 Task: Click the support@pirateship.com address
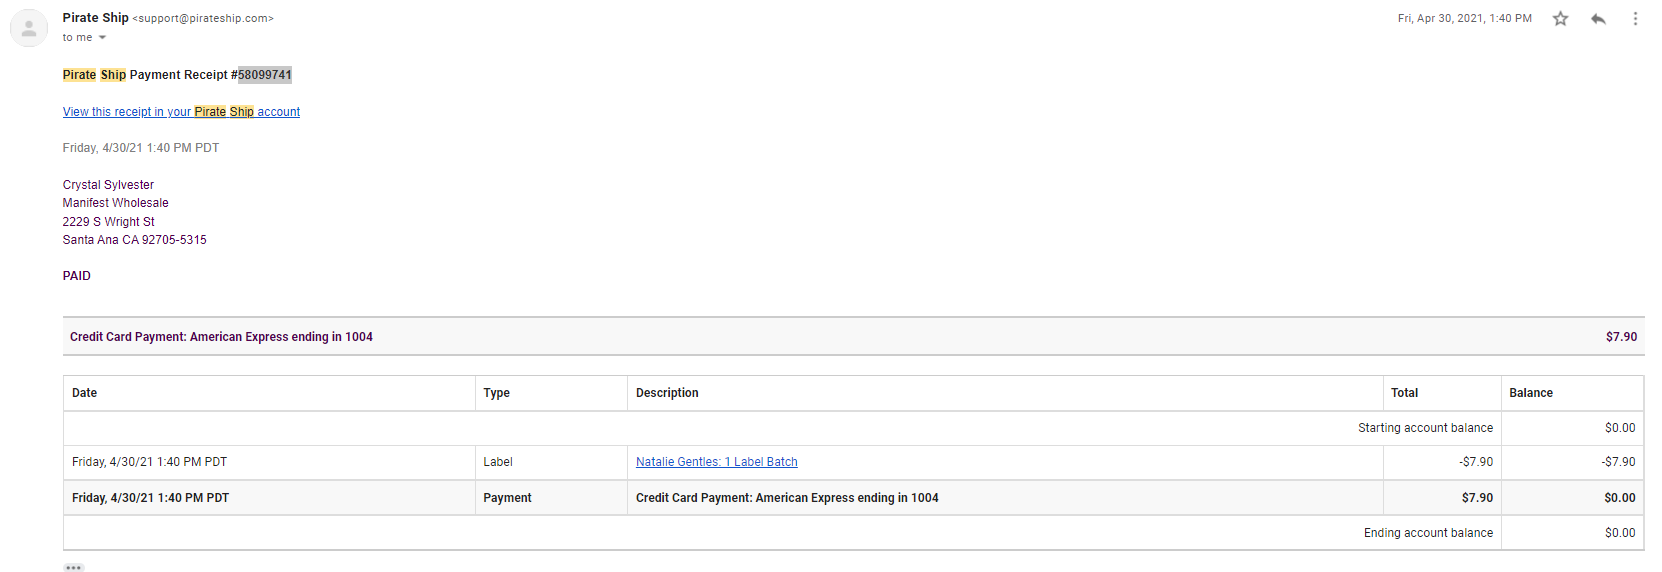click(x=203, y=19)
